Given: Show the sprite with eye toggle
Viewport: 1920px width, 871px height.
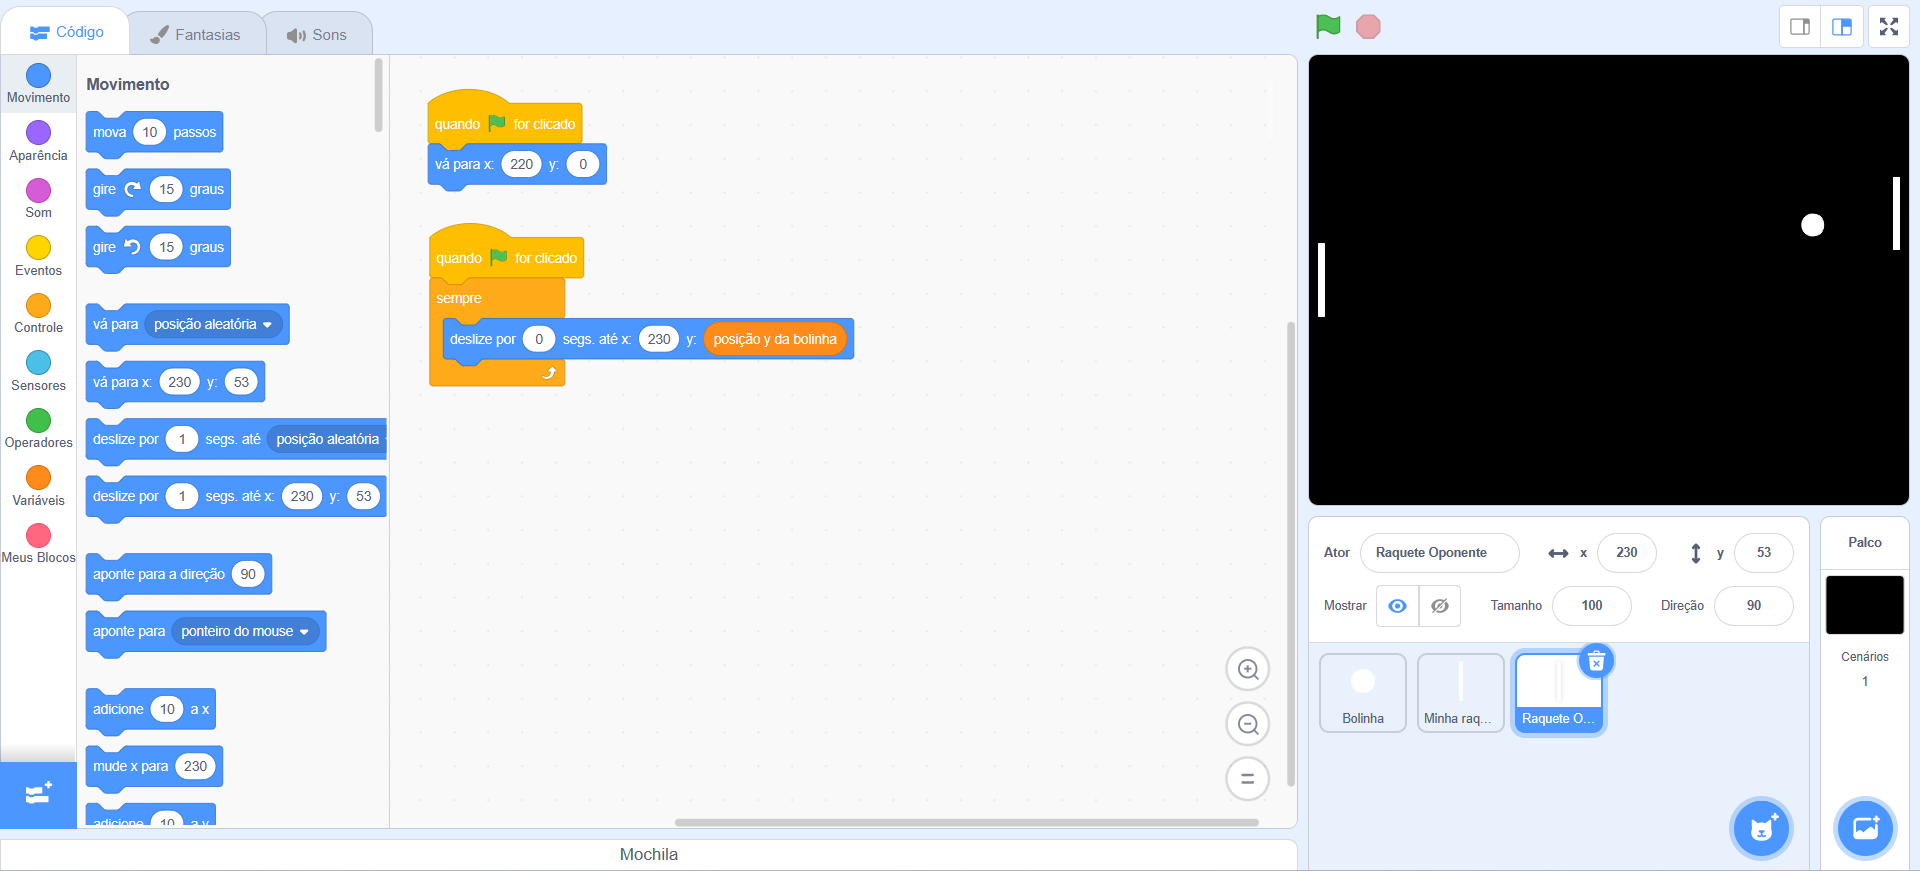Looking at the screenshot, I should [1397, 606].
